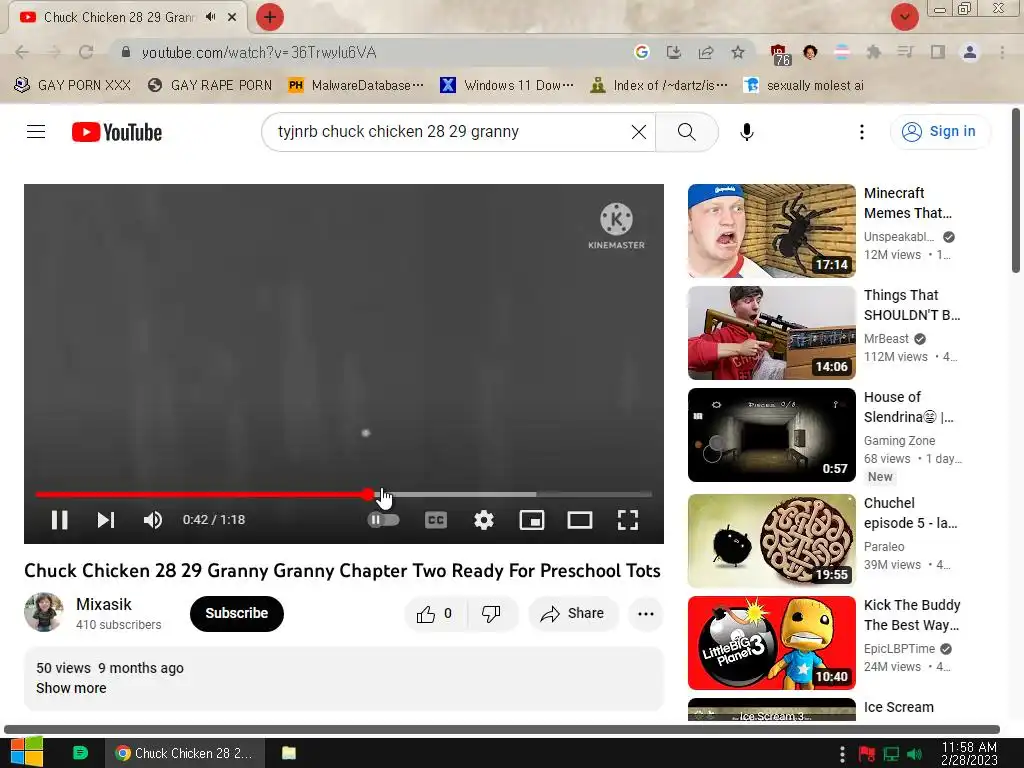This screenshot has height=768, width=1024.
Task: Open the Chrome three-dot menu
Action: [x=1002, y=52]
